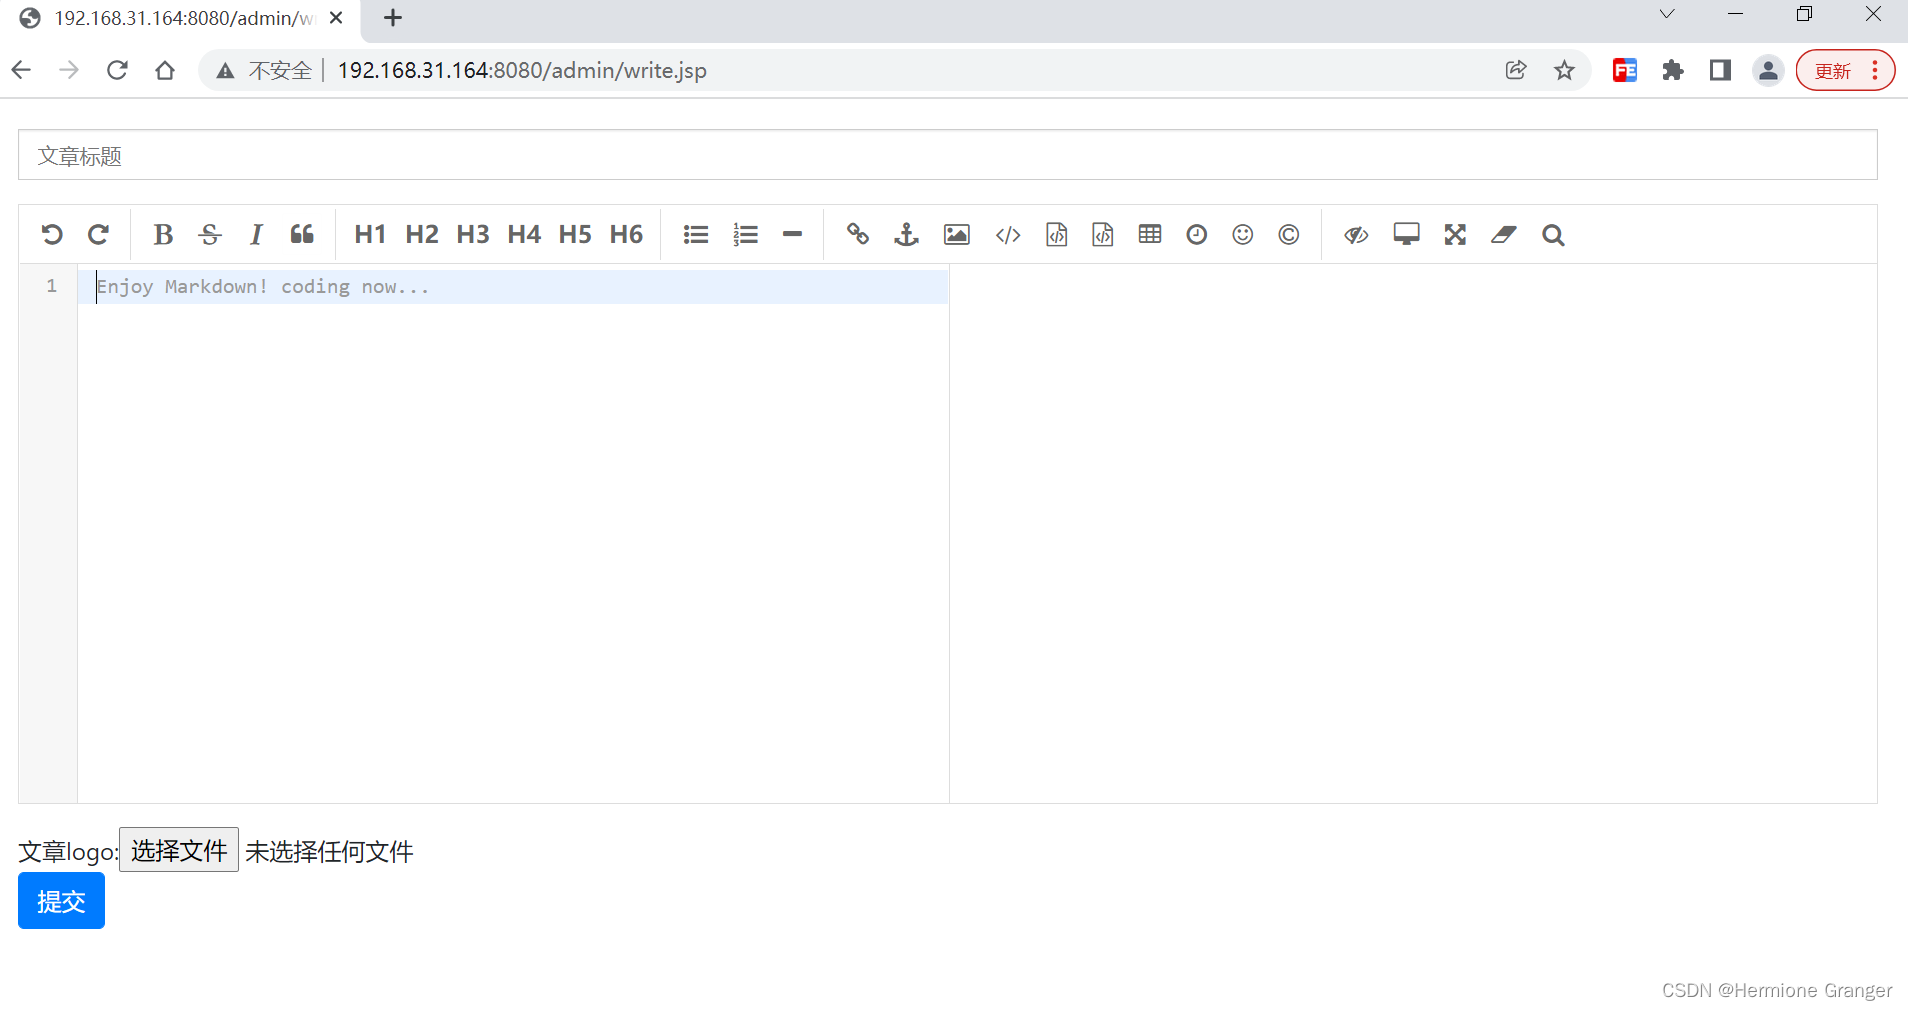
Task: Insert a table with the grid icon
Action: (1150, 235)
